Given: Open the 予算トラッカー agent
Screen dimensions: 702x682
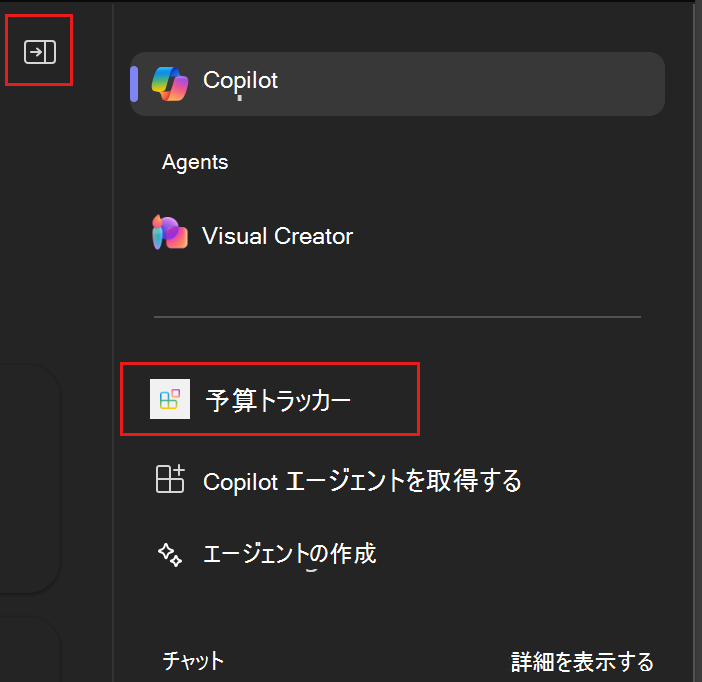Looking at the screenshot, I should [270, 399].
